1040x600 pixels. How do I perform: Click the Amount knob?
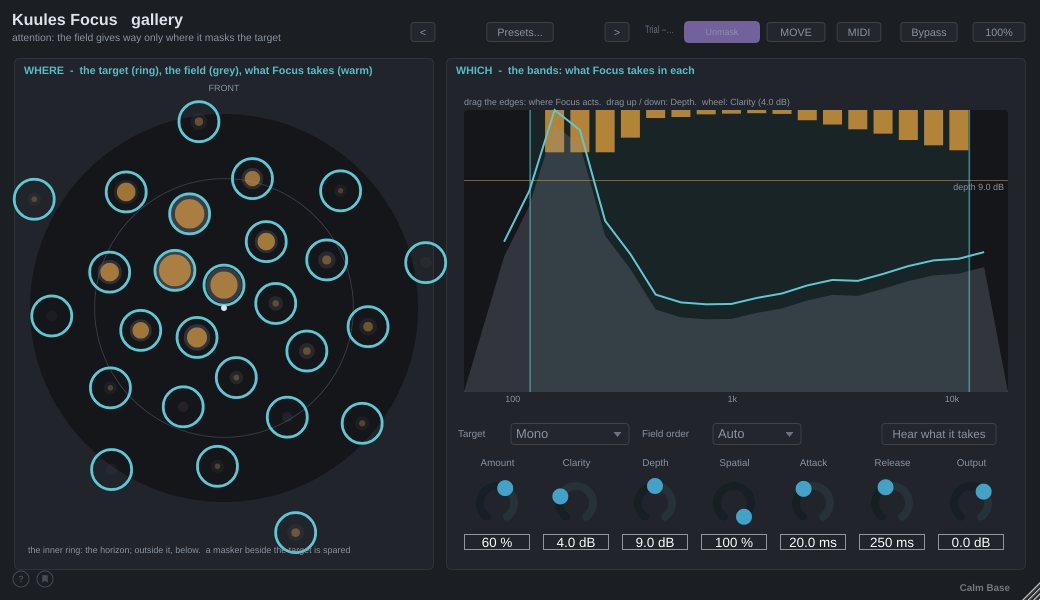497,502
